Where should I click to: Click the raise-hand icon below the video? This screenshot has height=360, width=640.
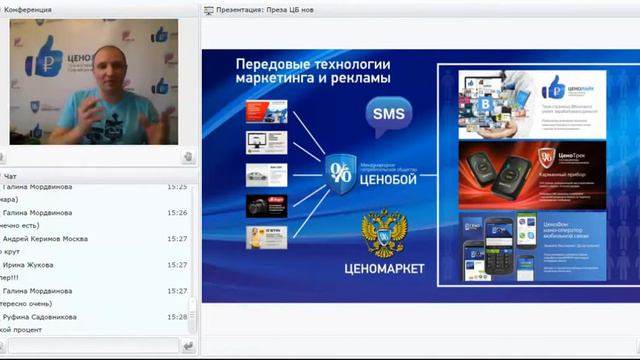pyautogui.click(x=188, y=156)
